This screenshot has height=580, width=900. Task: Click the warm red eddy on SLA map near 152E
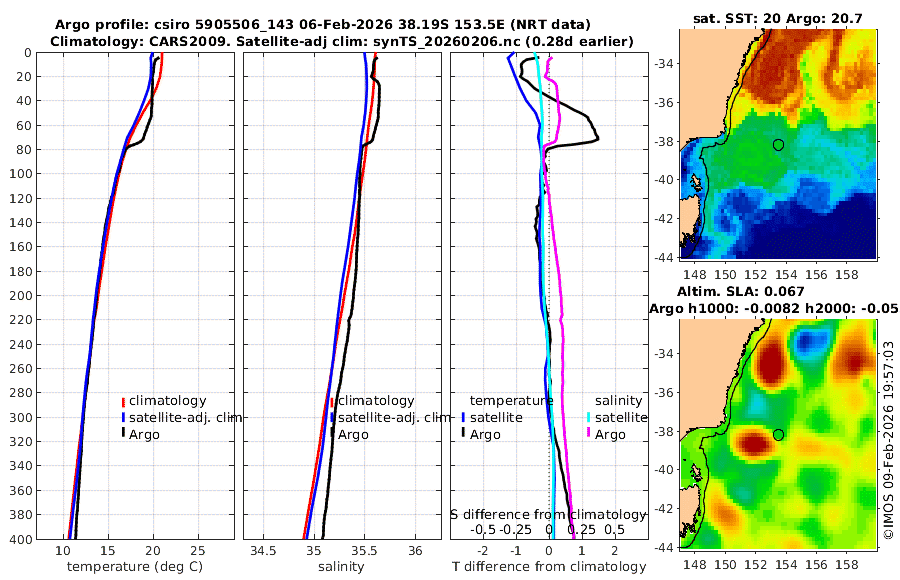point(755,443)
